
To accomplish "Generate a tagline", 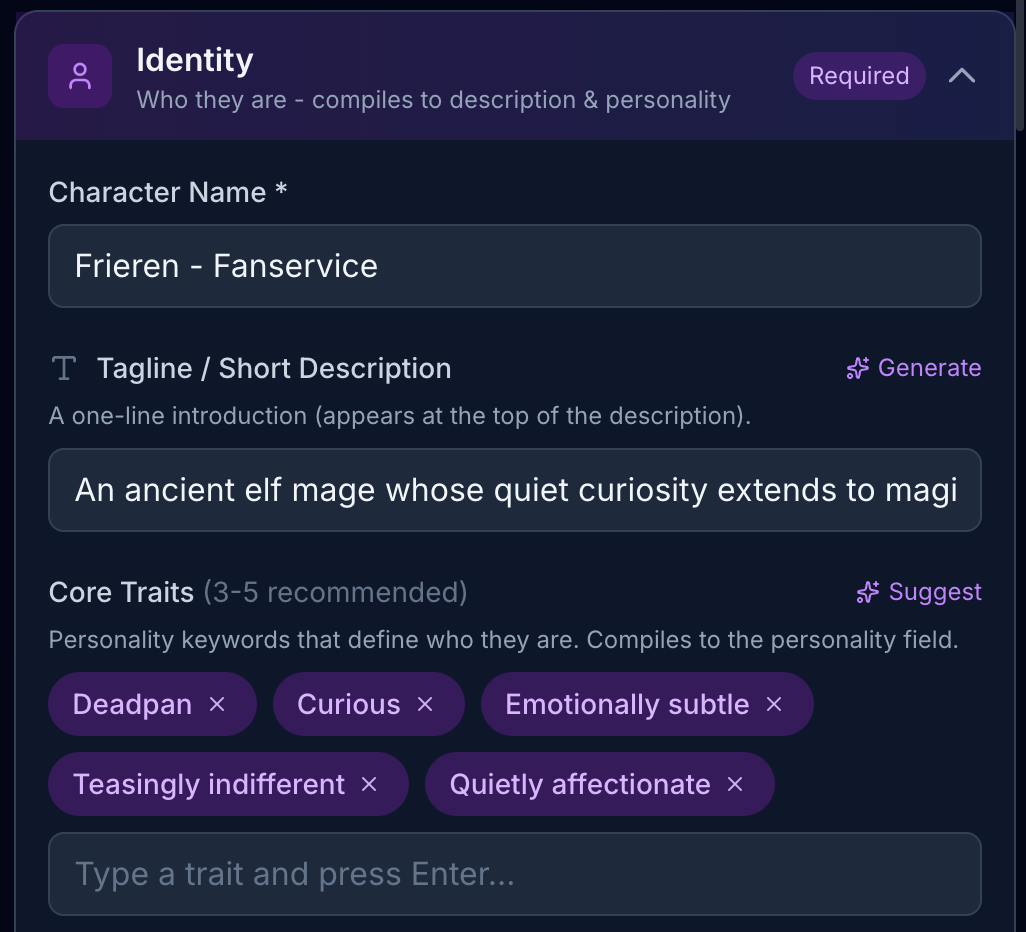I will tap(914, 369).
